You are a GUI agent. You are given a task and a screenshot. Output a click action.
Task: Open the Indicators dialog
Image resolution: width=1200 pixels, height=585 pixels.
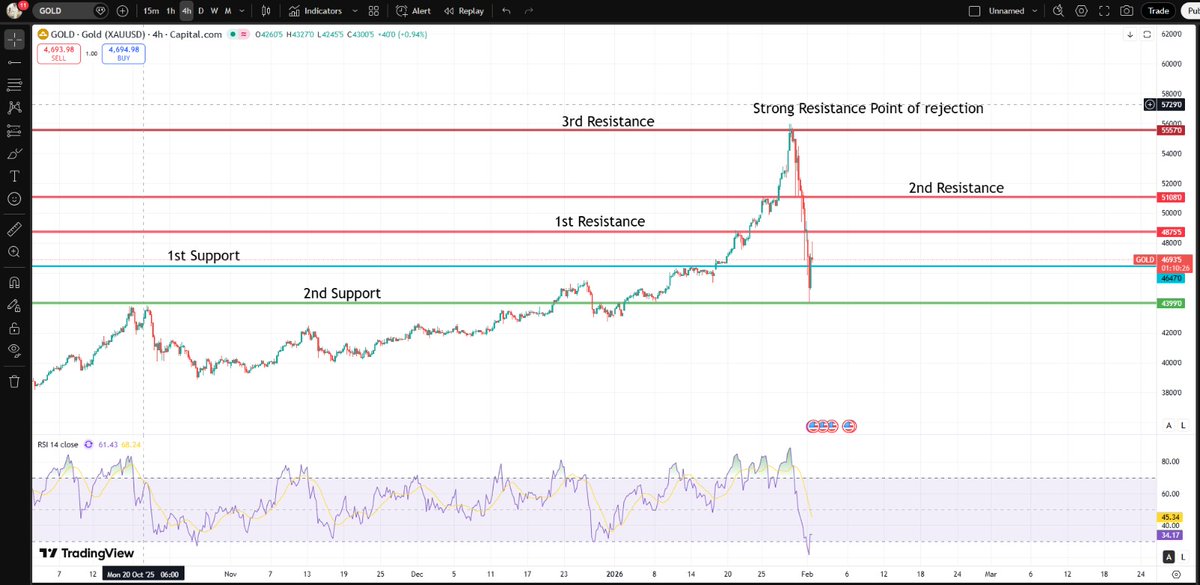pos(316,11)
